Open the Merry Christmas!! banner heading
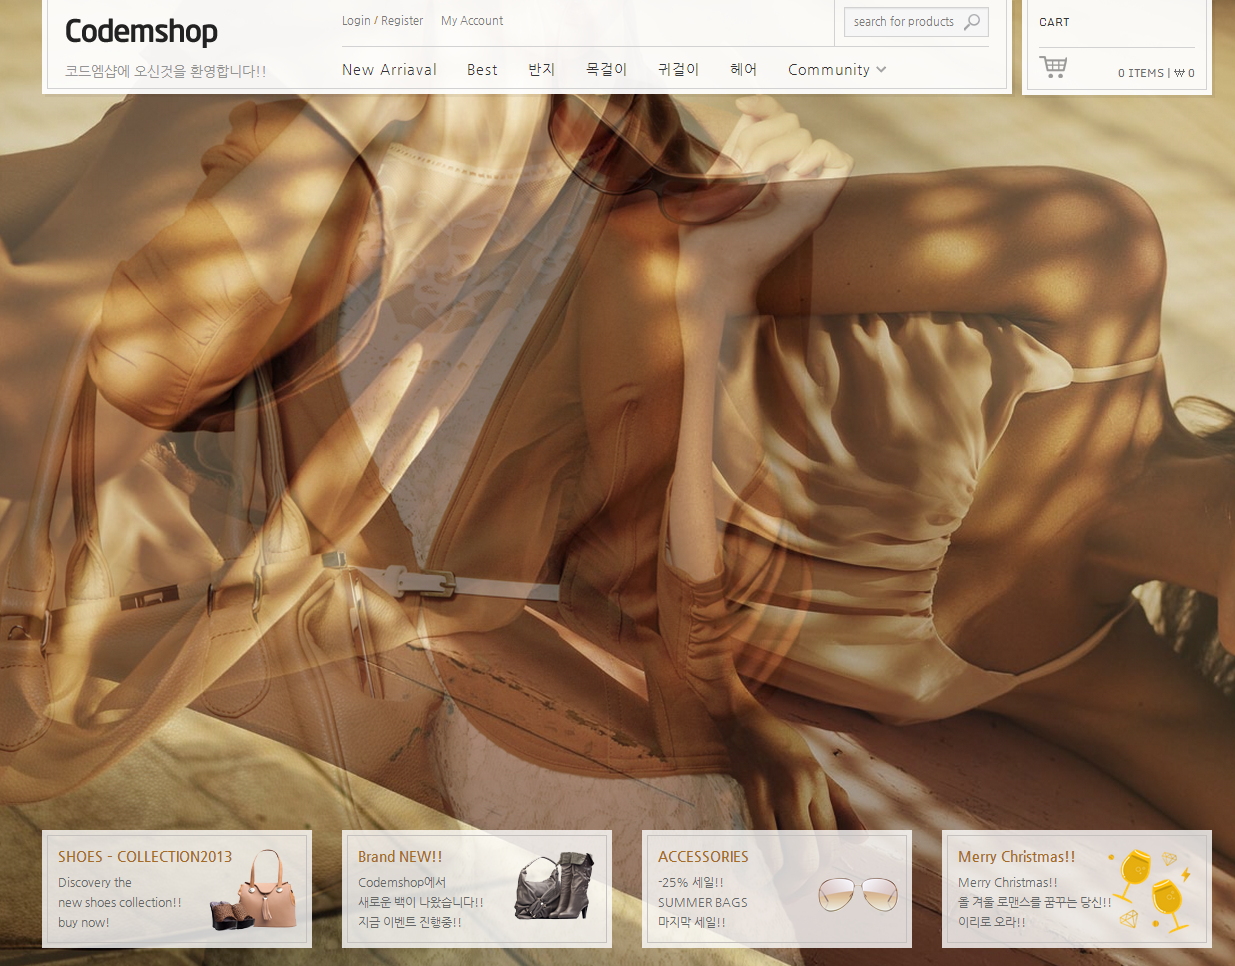 pos(1017,857)
